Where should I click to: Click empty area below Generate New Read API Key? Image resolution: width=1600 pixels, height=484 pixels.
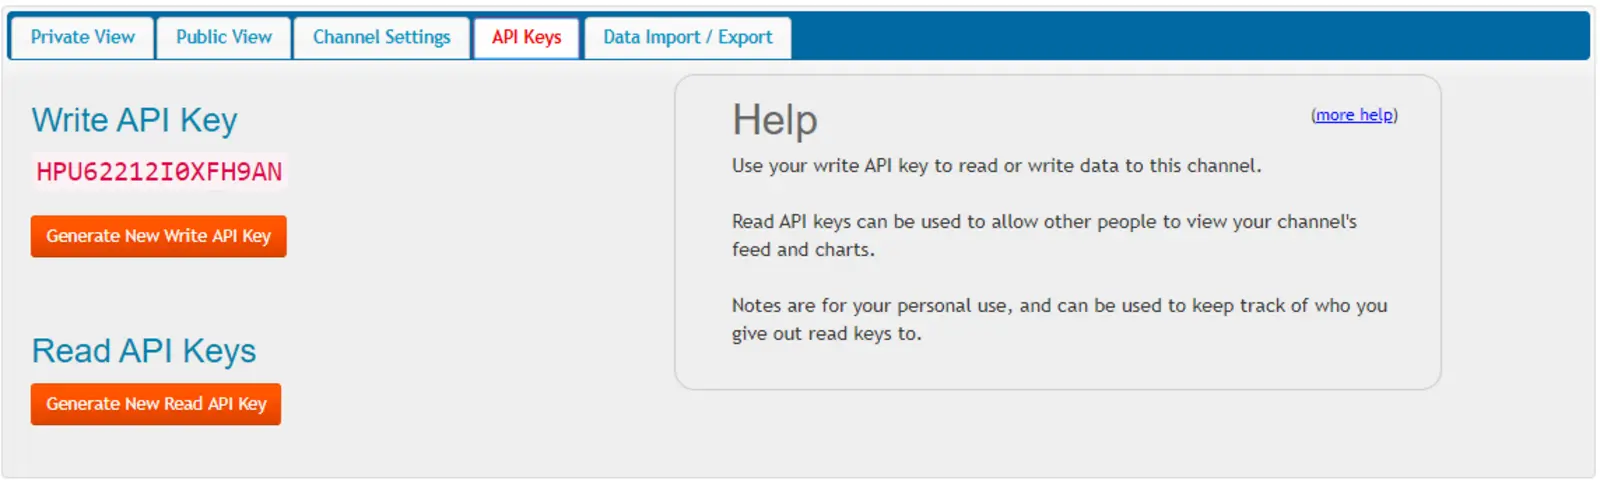pos(156,452)
